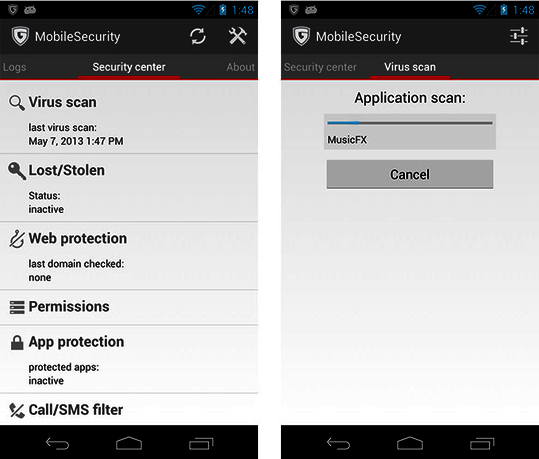
Task: Tap the MobileSecurity shield logo on left screen
Action: [x=20, y=36]
